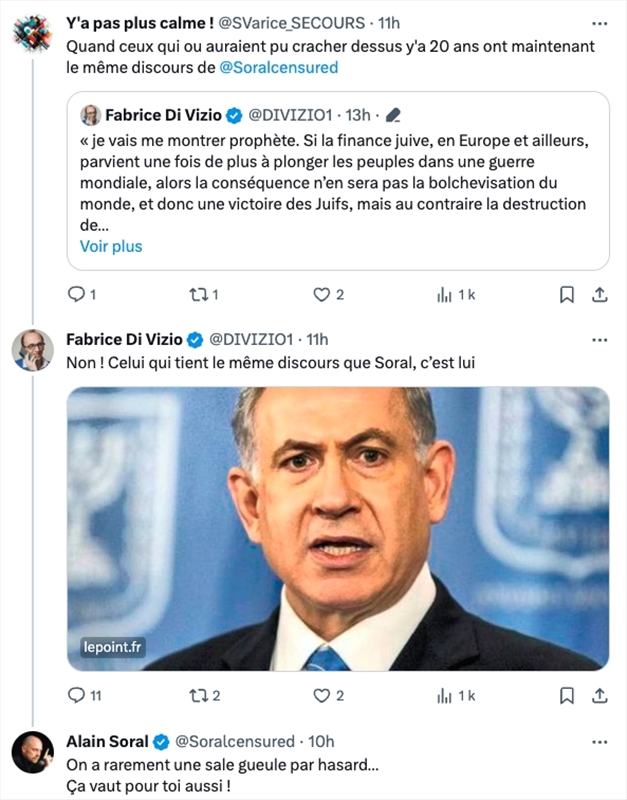627x800 pixels.
Task: Open the lepoint.fr article image
Action: coord(338,528)
